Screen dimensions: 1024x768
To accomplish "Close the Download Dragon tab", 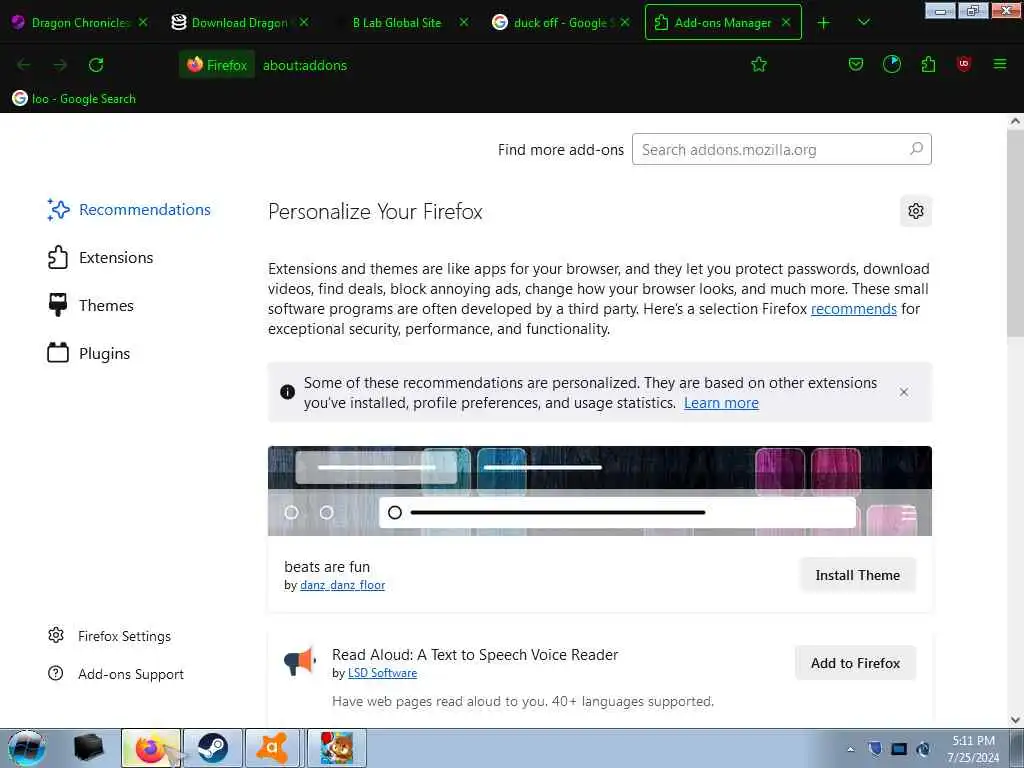I will click(x=304, y=22).
